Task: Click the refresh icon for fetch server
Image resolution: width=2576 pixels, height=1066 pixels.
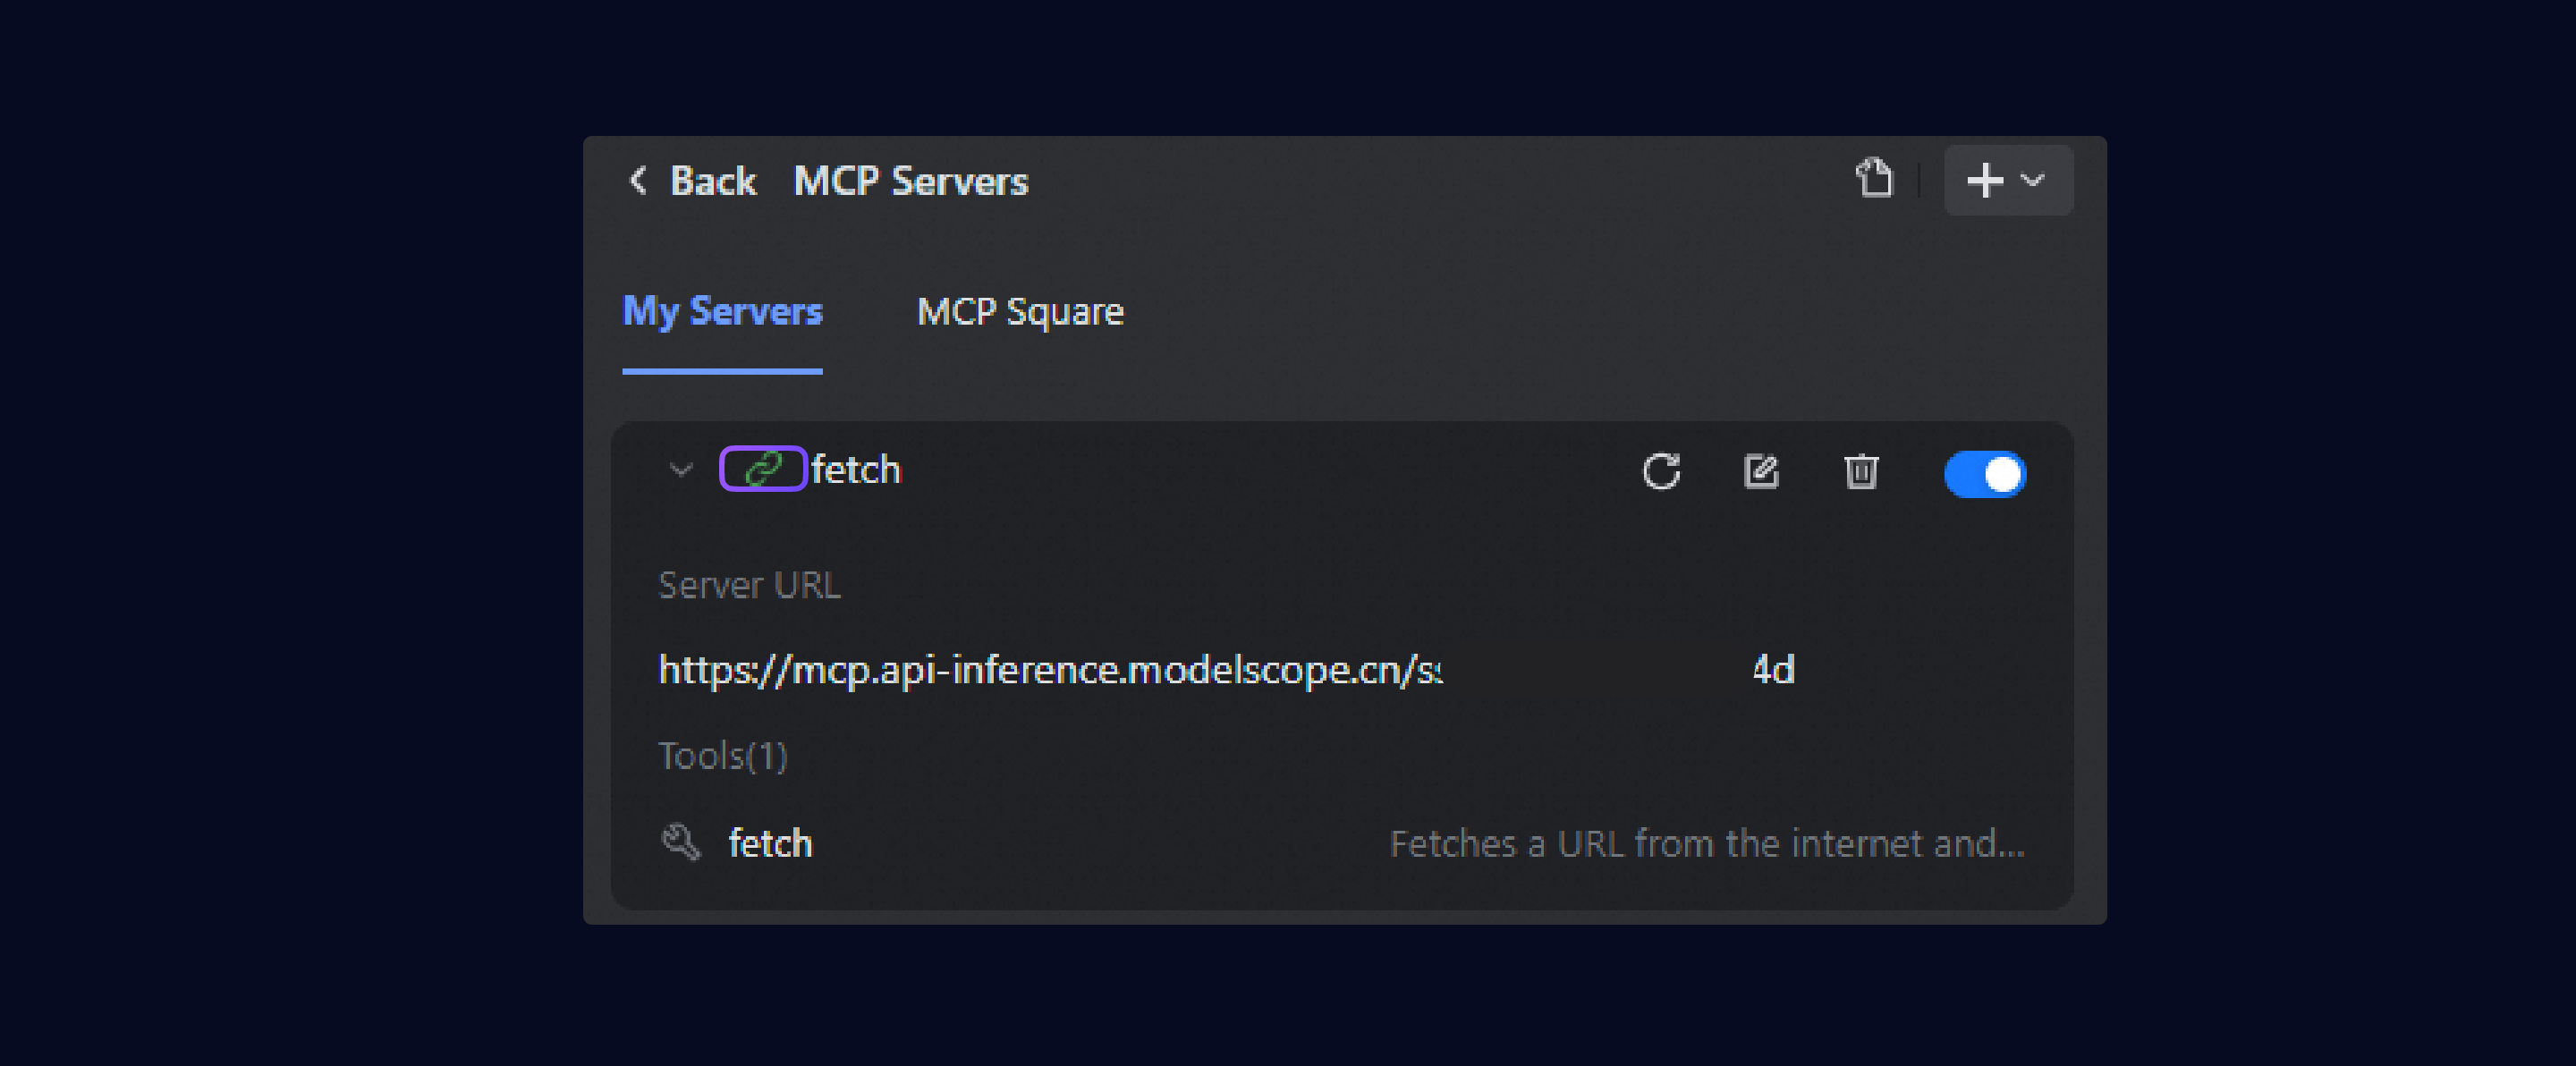Action: 1661,471
